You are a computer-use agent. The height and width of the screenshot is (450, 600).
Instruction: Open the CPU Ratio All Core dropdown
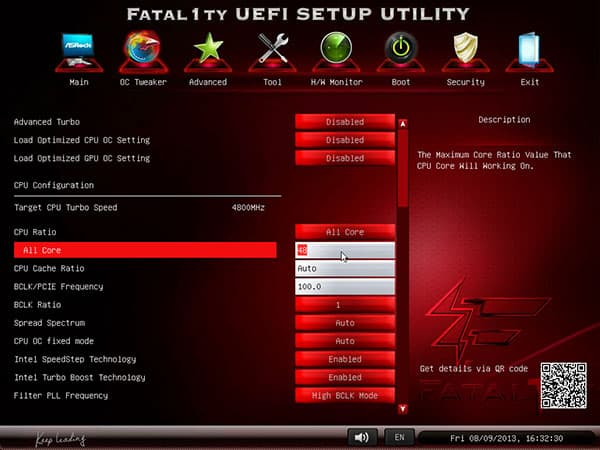tap(345, 232)
